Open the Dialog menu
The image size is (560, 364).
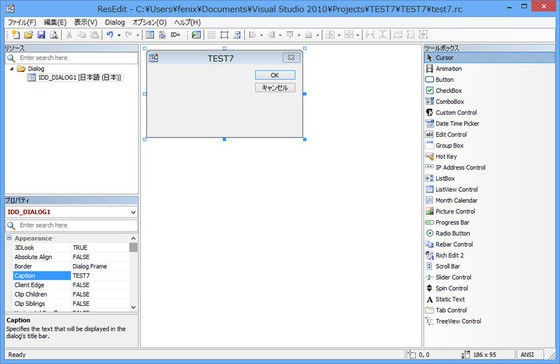(x=115, y=23)
